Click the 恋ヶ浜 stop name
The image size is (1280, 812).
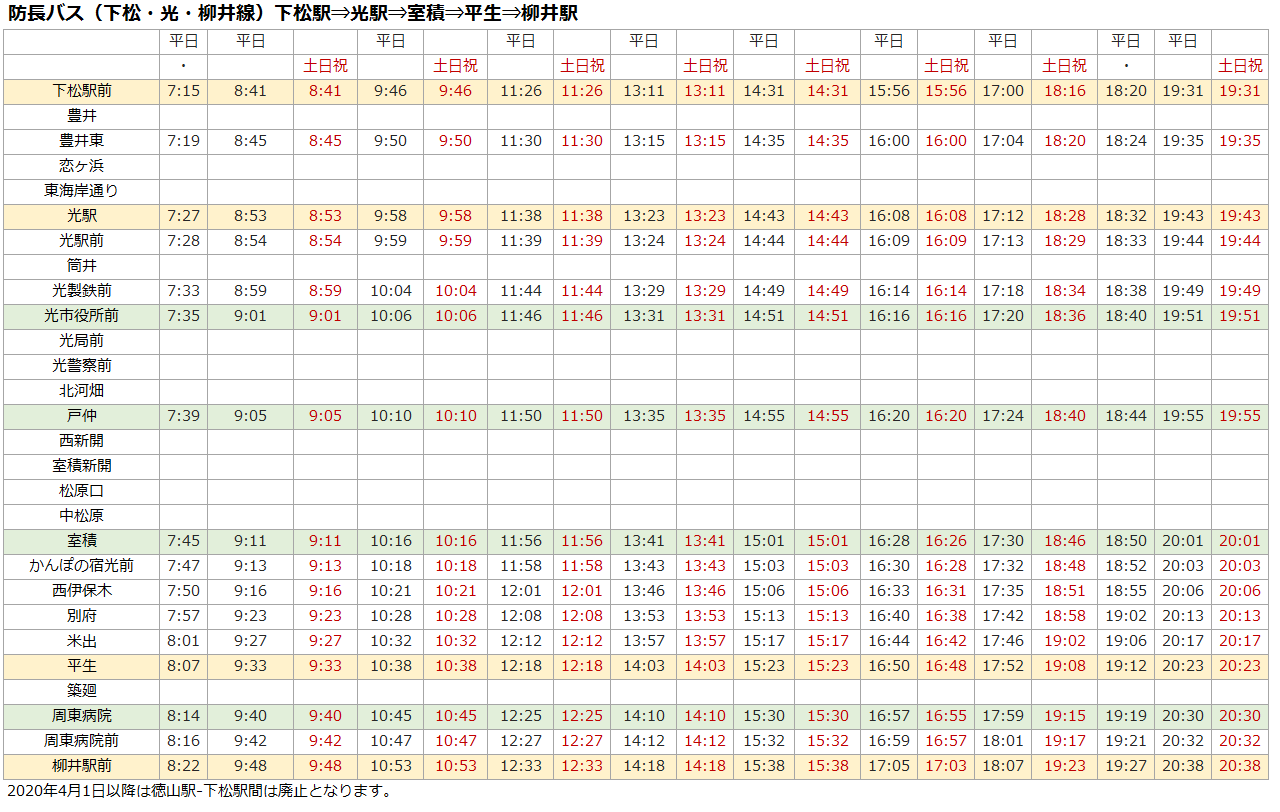pyautogui.click(x=81, y=166)
